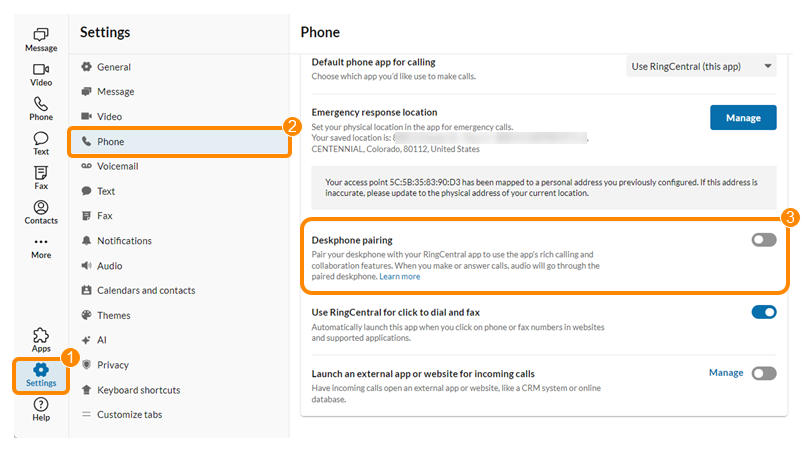Click the blue Manage button
The image size is (808, 454).
coord(743,117)
